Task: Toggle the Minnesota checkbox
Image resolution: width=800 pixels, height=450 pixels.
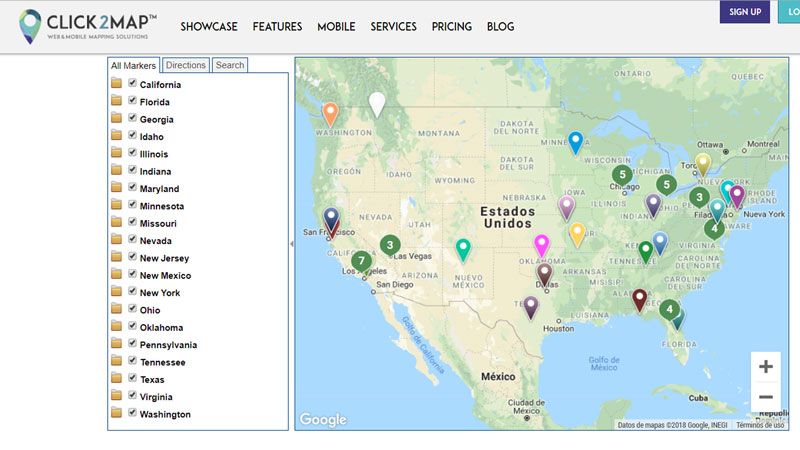Action: point(133,204)
